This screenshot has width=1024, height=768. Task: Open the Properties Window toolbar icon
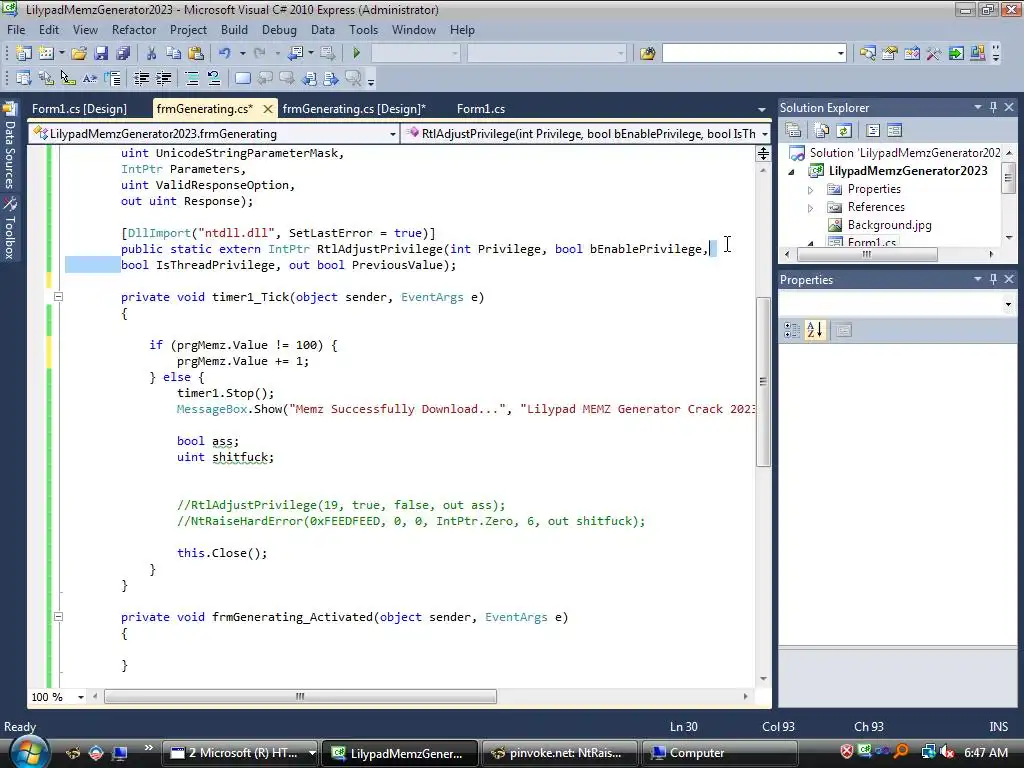889,53
